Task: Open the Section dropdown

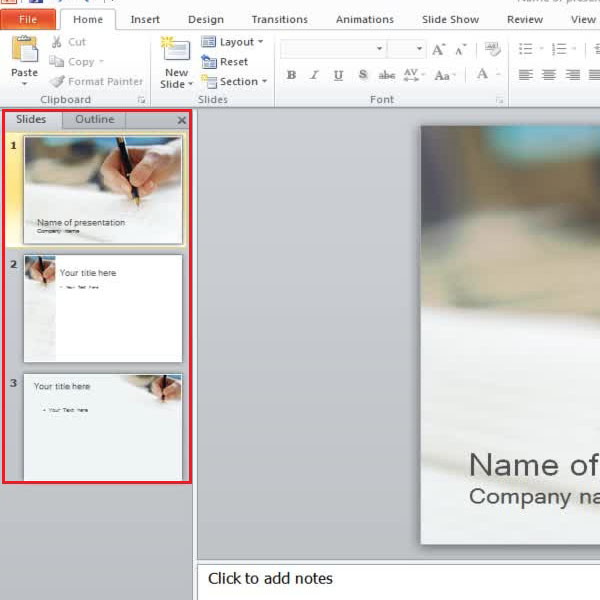Action: 234,82
